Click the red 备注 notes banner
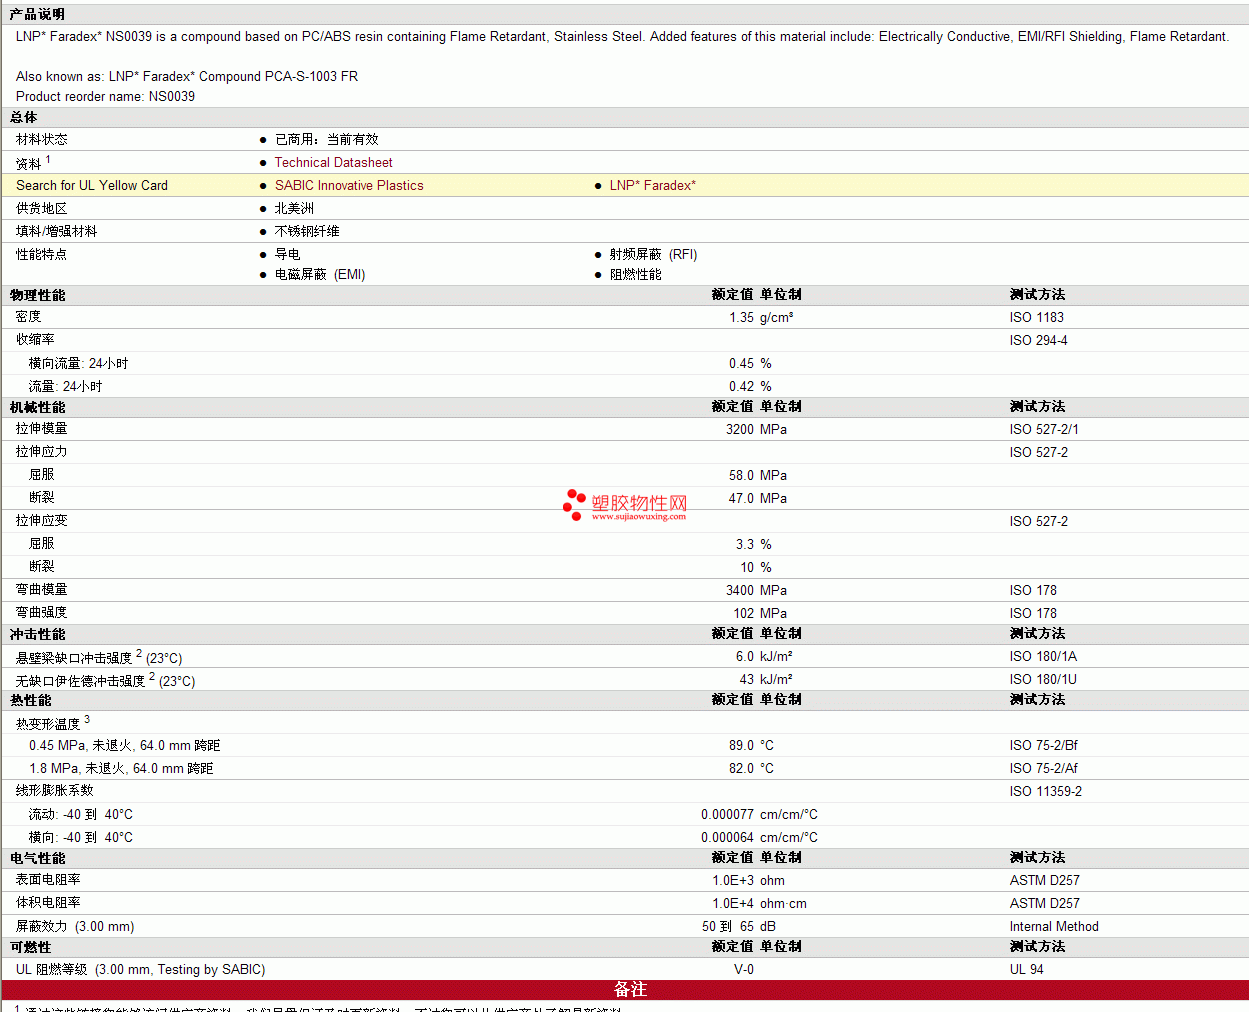 630,989
